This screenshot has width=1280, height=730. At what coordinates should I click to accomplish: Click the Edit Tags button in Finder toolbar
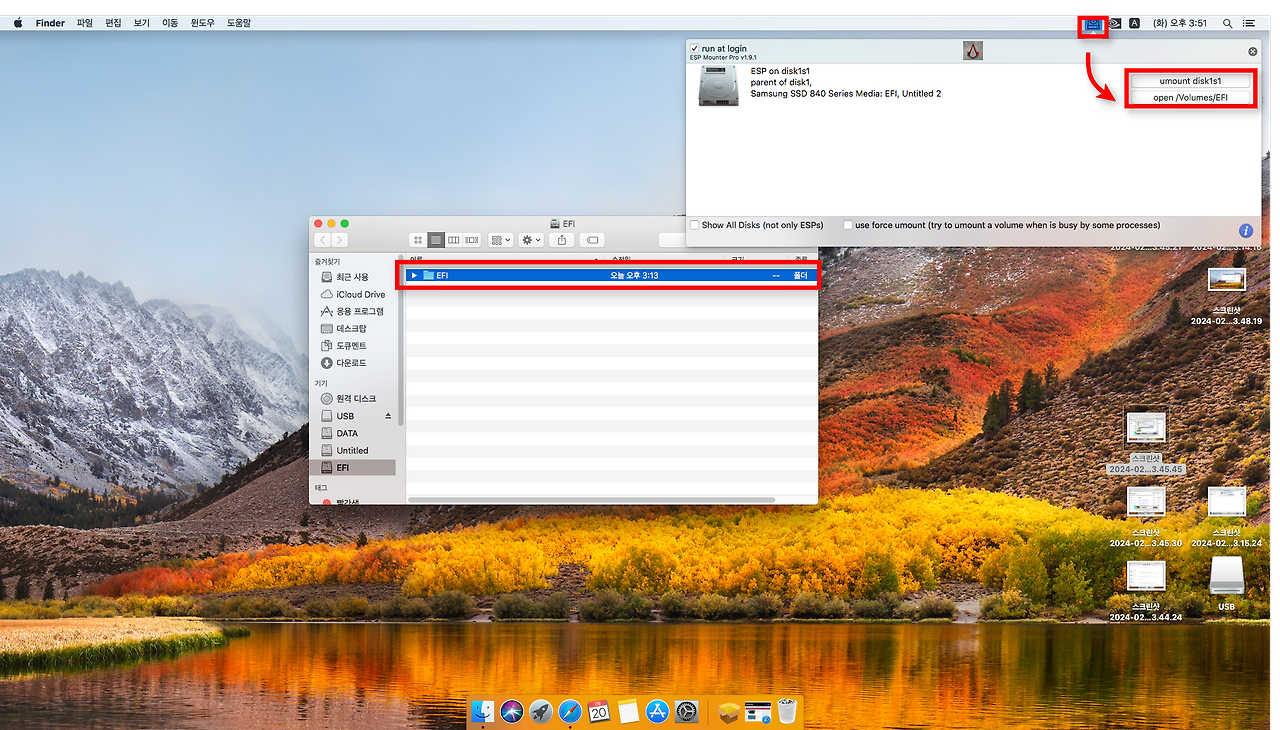point(592,240)
